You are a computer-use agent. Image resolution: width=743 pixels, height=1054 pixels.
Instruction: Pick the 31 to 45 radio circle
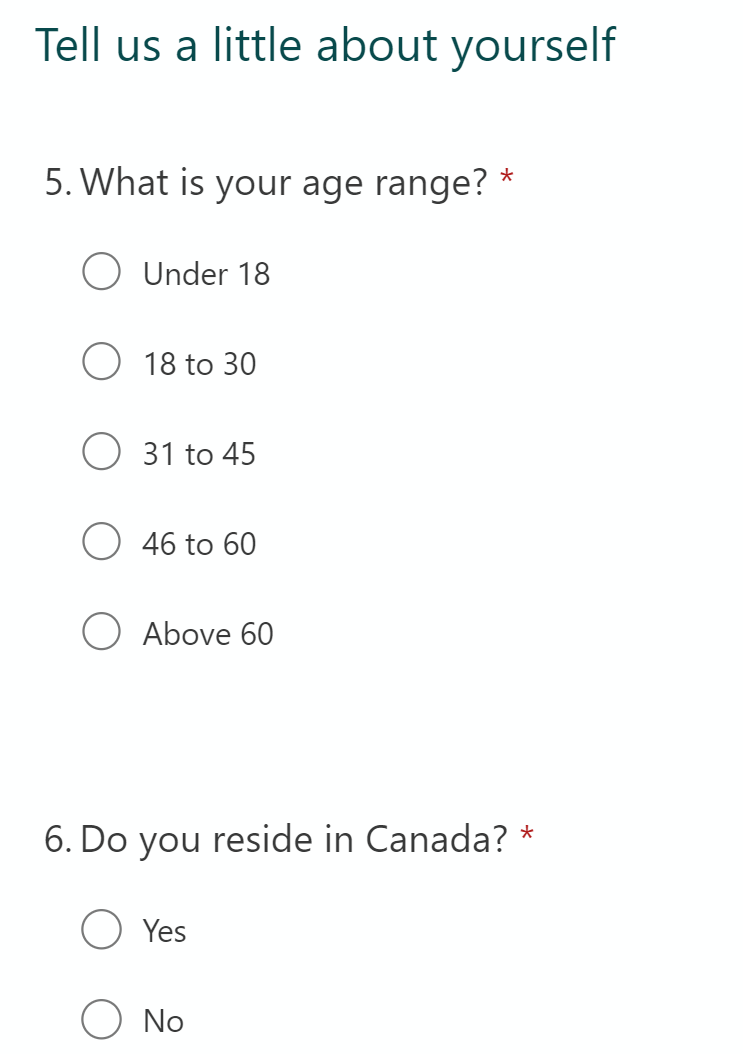[x=102, y=451]
